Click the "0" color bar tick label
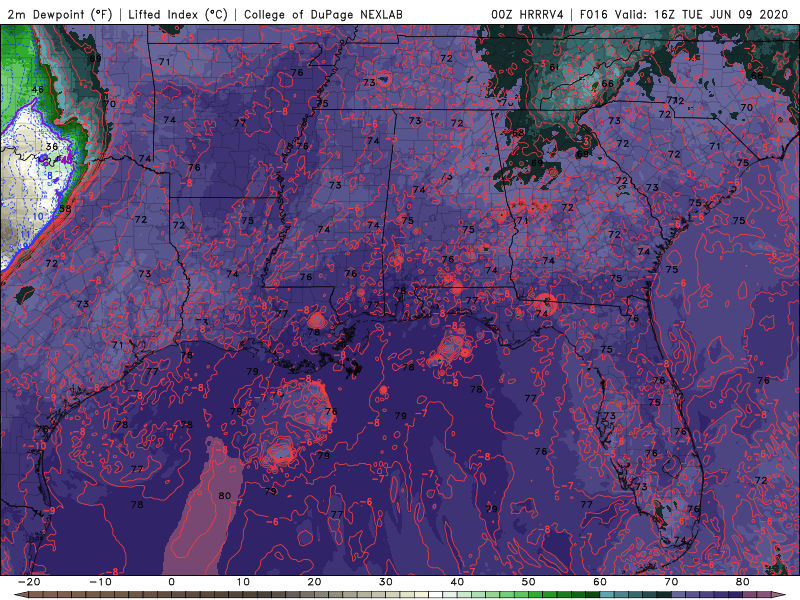The height and width of the screenshot is (600, 800). pyautogui.click(x=171, y=582)
